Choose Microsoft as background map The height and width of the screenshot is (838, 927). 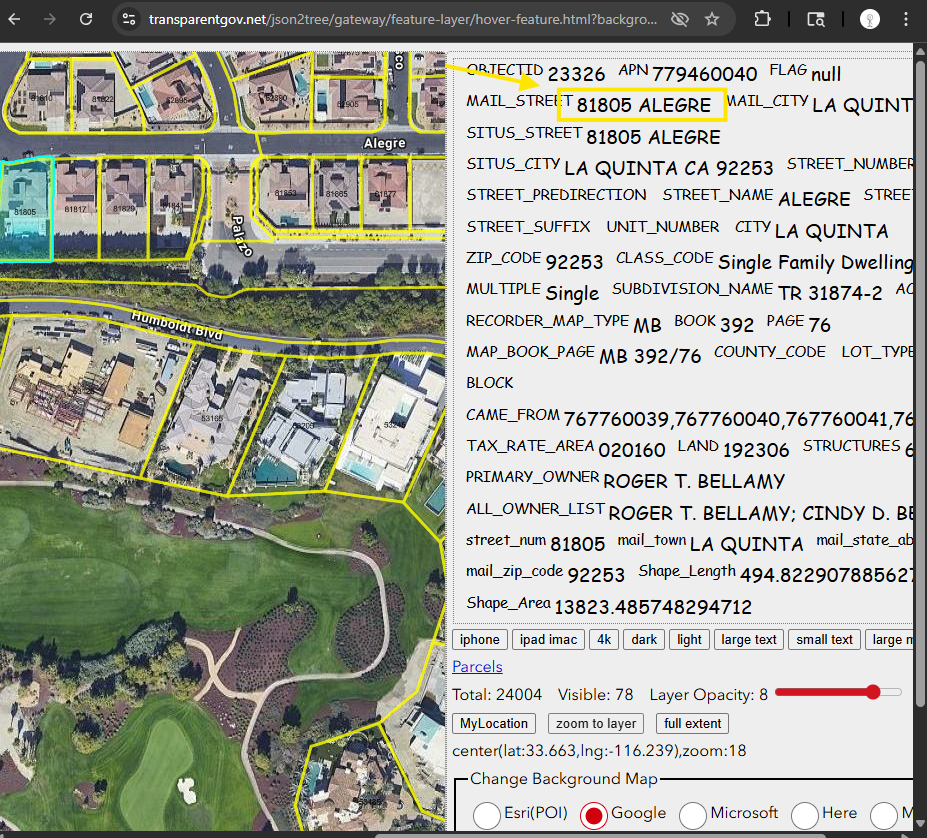coord(693,815)
